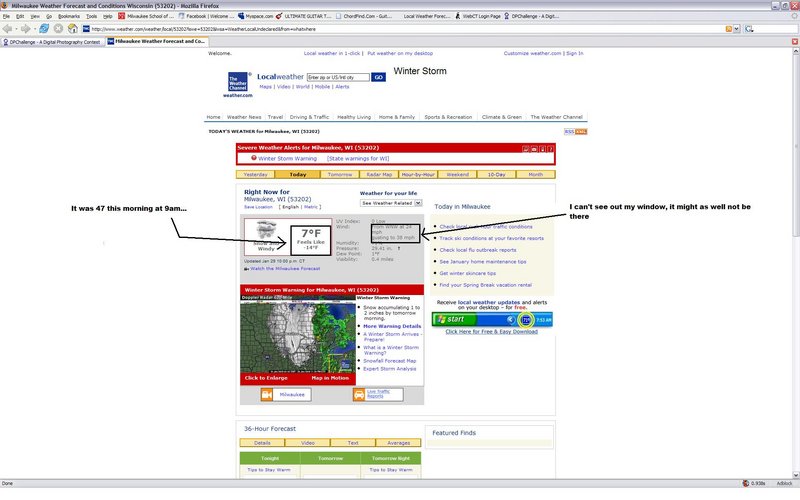Click the Sign In link
Screen dimensions: 800x500
574,53
